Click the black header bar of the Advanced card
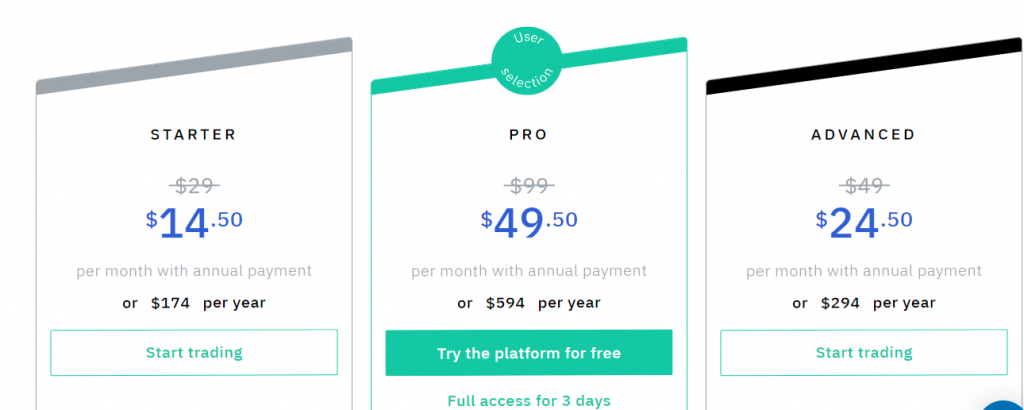The width and height of the screenshot is (1024, 410). [864, 66]
